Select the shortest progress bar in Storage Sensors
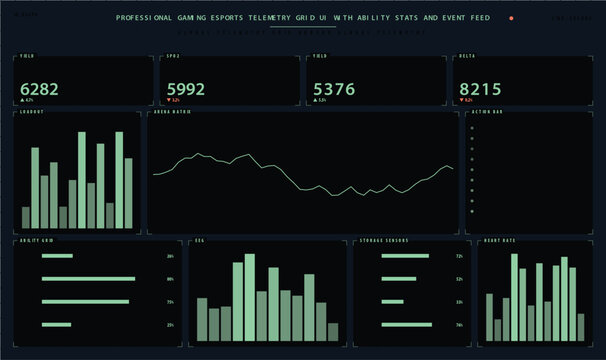This screenshot has height=360, width=606. [x=392, y=302]
